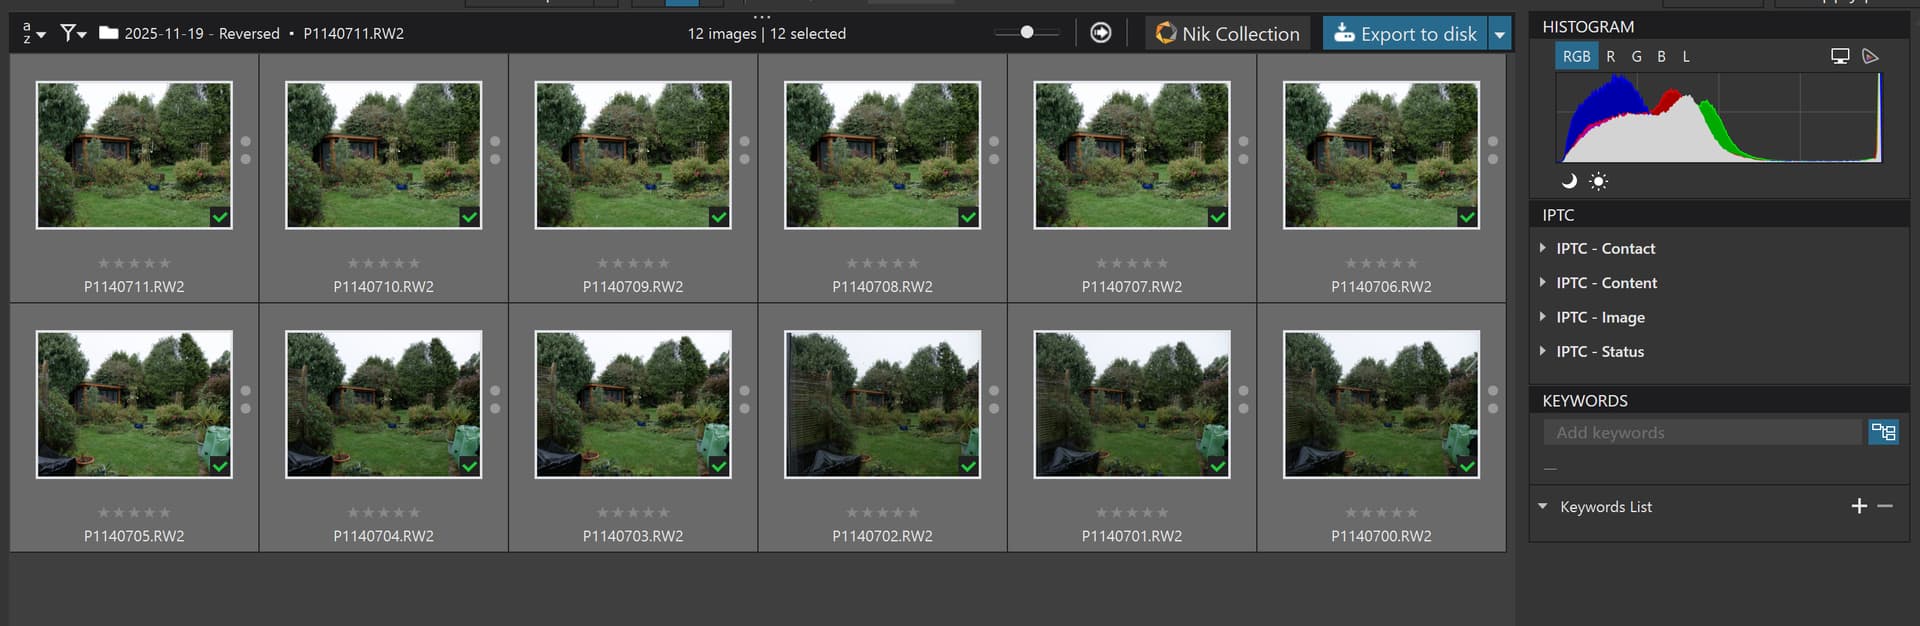The width and height of the screenshot is (1920, 626).
Task: Click the gamut triangle icon in the Histogram panel
Action: tap(1870, 57)
